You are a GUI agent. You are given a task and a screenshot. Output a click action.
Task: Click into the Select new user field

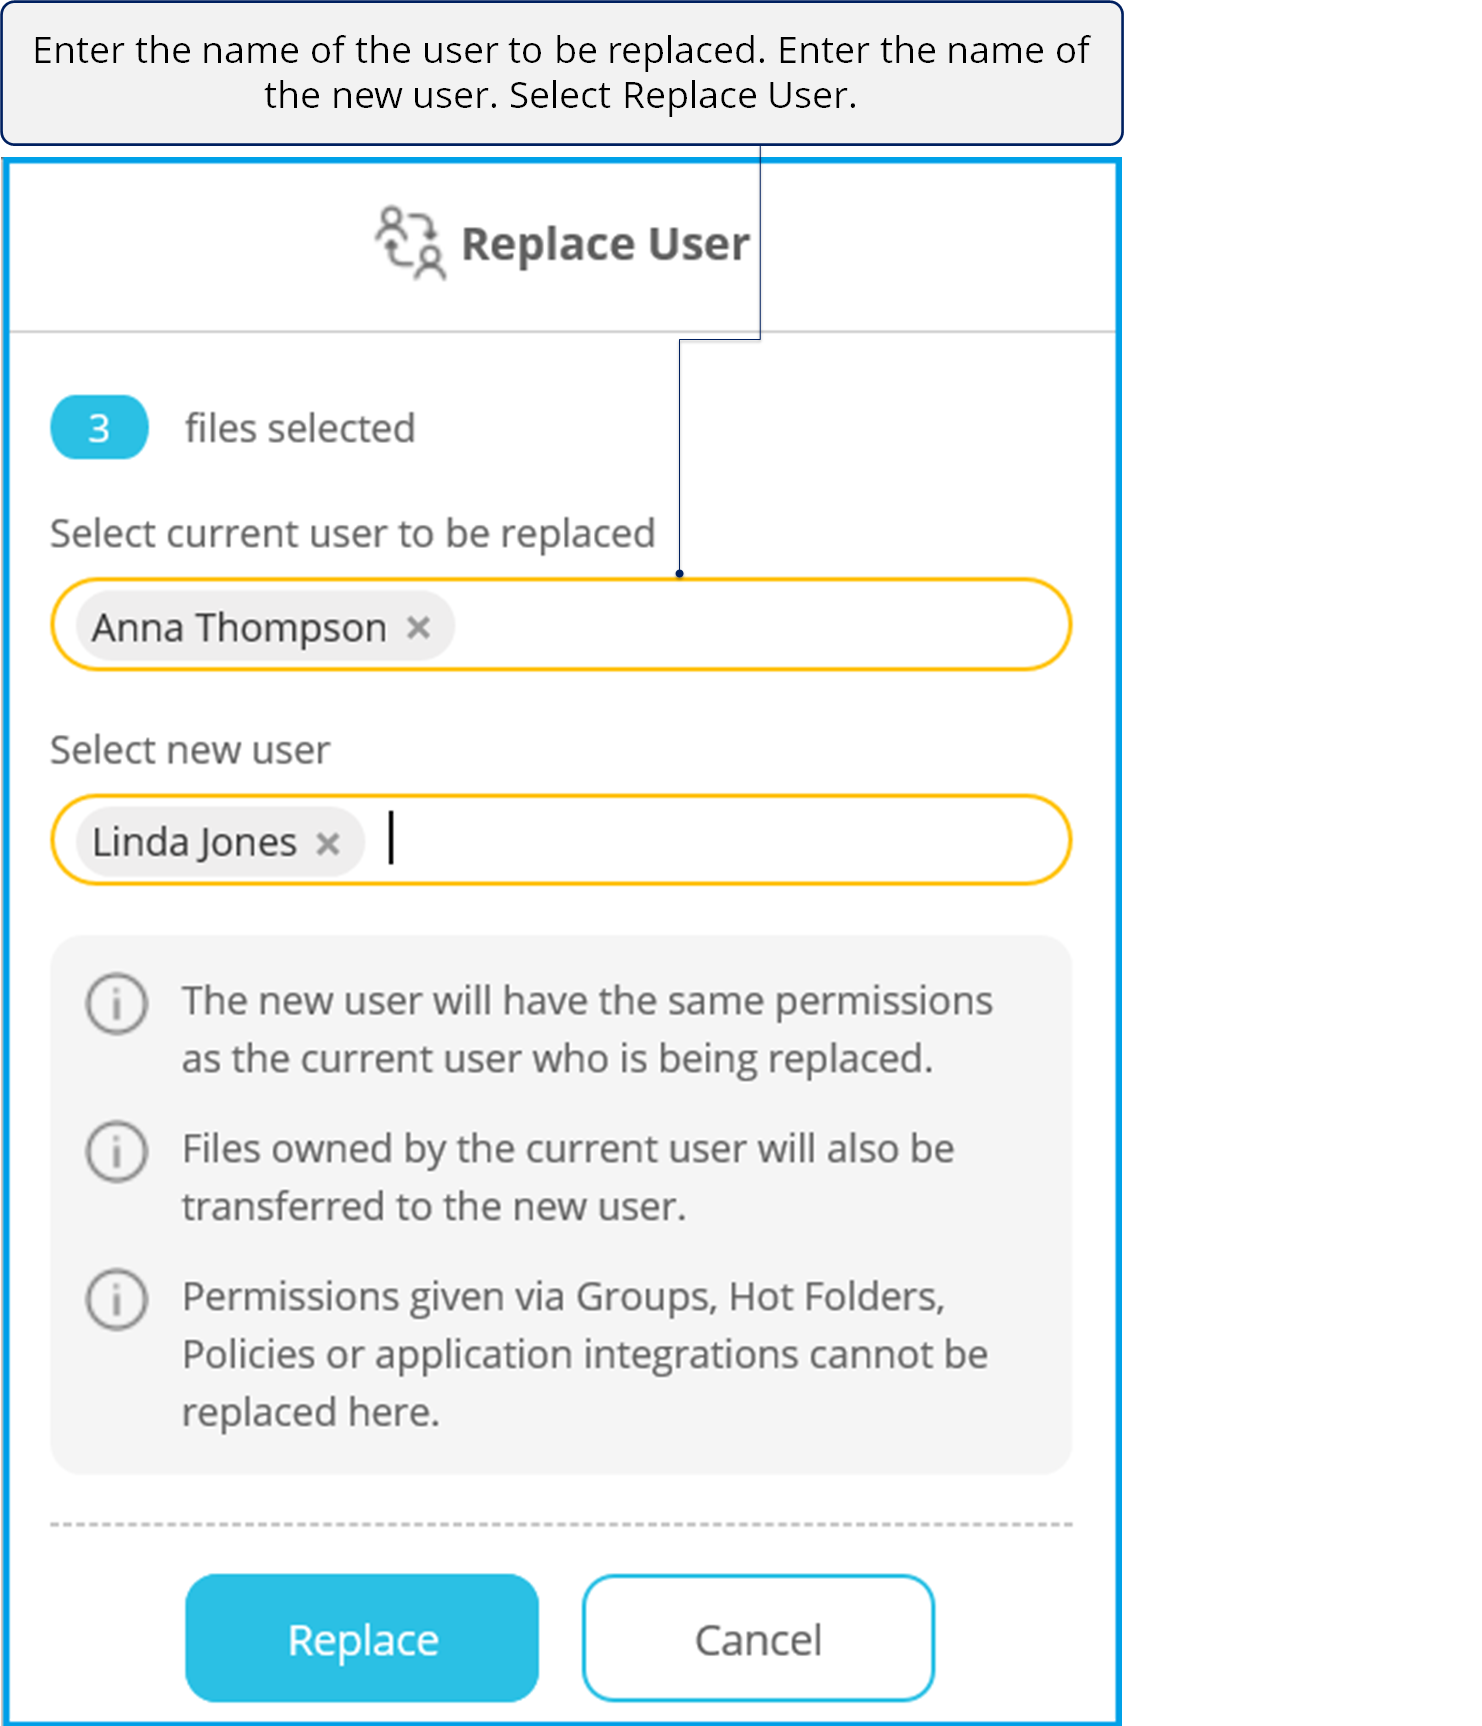(720, 842)
